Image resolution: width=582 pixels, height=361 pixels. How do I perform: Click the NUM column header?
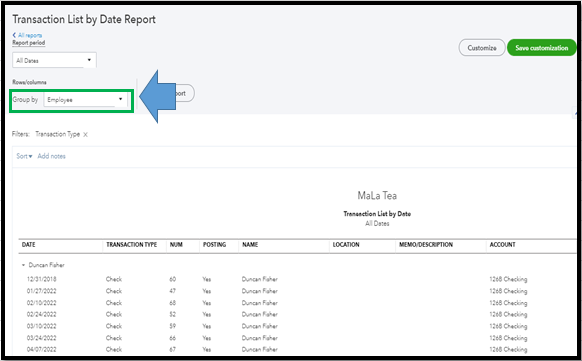pyautogui.click(x=176, y=245)
